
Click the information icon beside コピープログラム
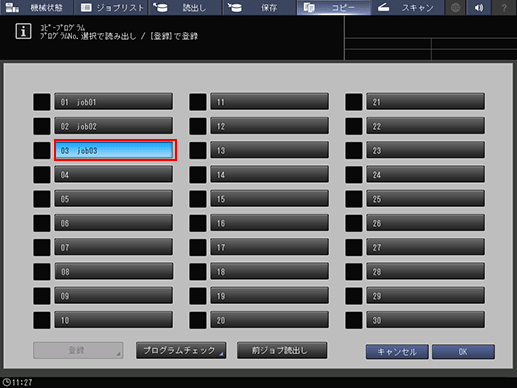(x=23, y=31)
